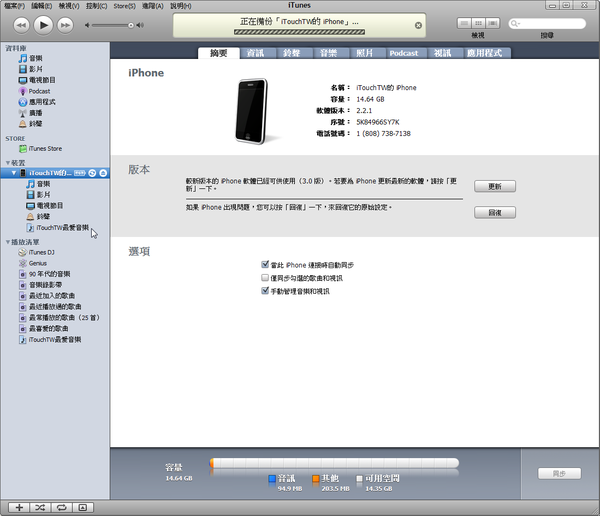Open the 控制(C) menu
The width and height of the screenshot is (600, 516).
(x=96, y=6)
